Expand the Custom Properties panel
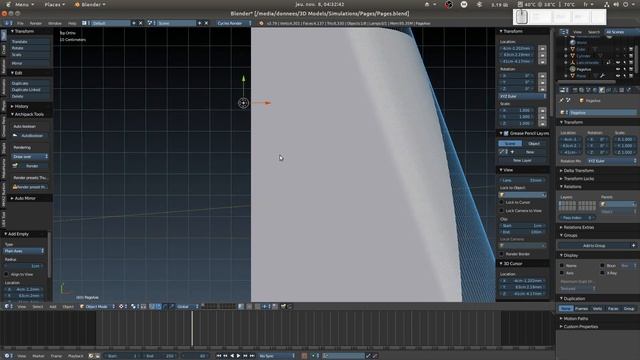 [580, 327]
